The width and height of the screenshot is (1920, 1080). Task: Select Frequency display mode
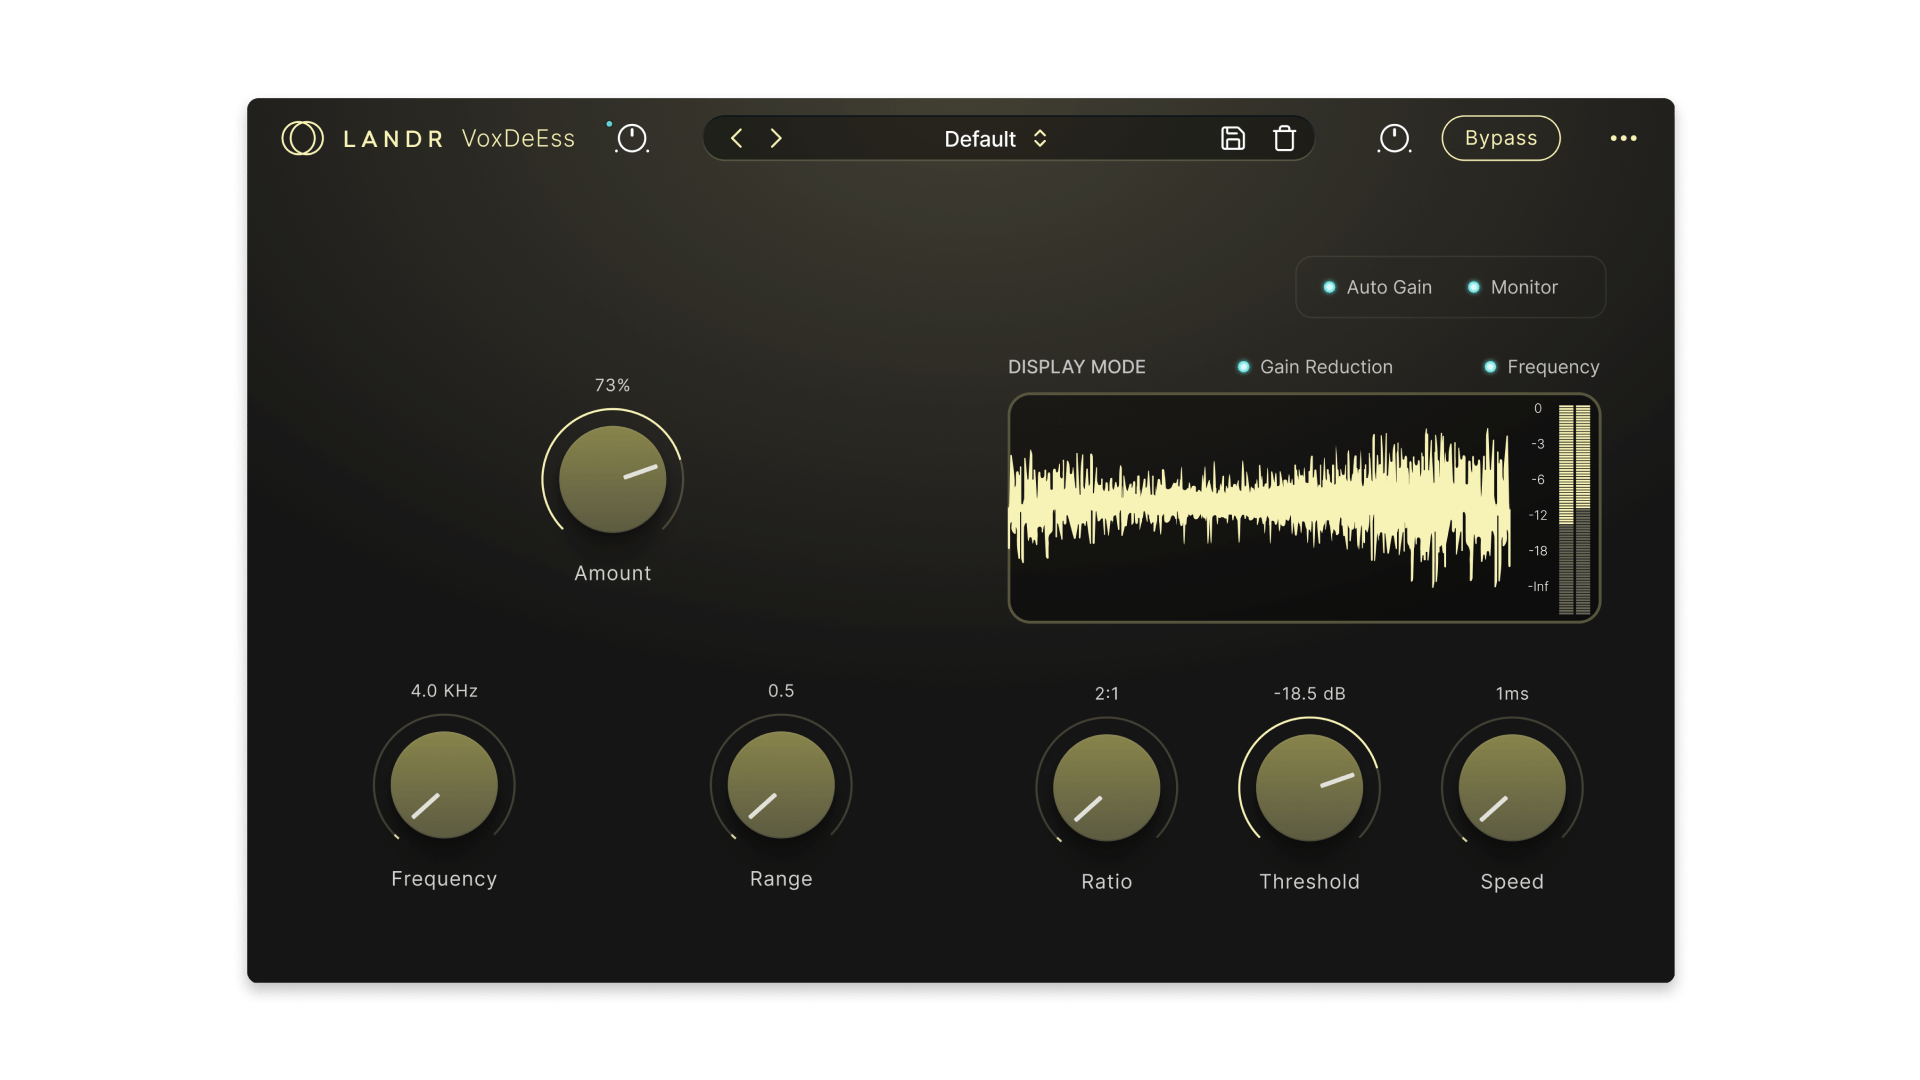click(1541, 367)
